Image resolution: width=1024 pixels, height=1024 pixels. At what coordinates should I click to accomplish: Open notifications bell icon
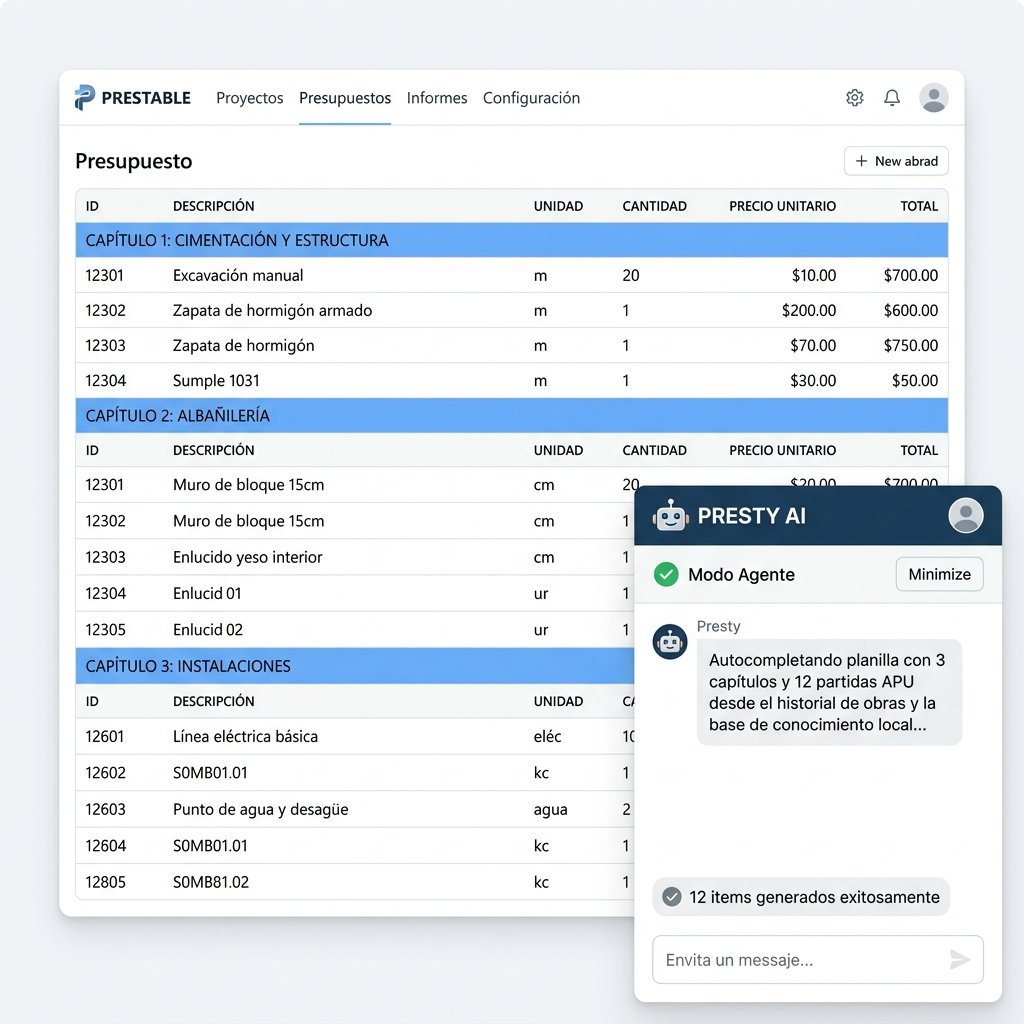tap(892, 98)
